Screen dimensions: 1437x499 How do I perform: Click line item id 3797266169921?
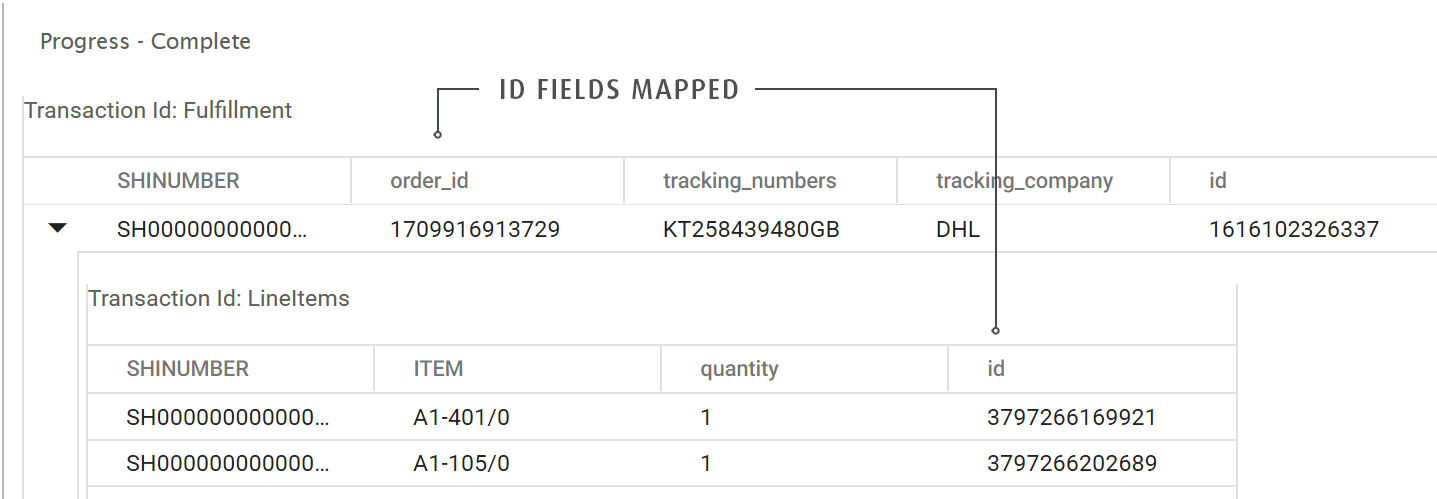[x=1071, y=417]
